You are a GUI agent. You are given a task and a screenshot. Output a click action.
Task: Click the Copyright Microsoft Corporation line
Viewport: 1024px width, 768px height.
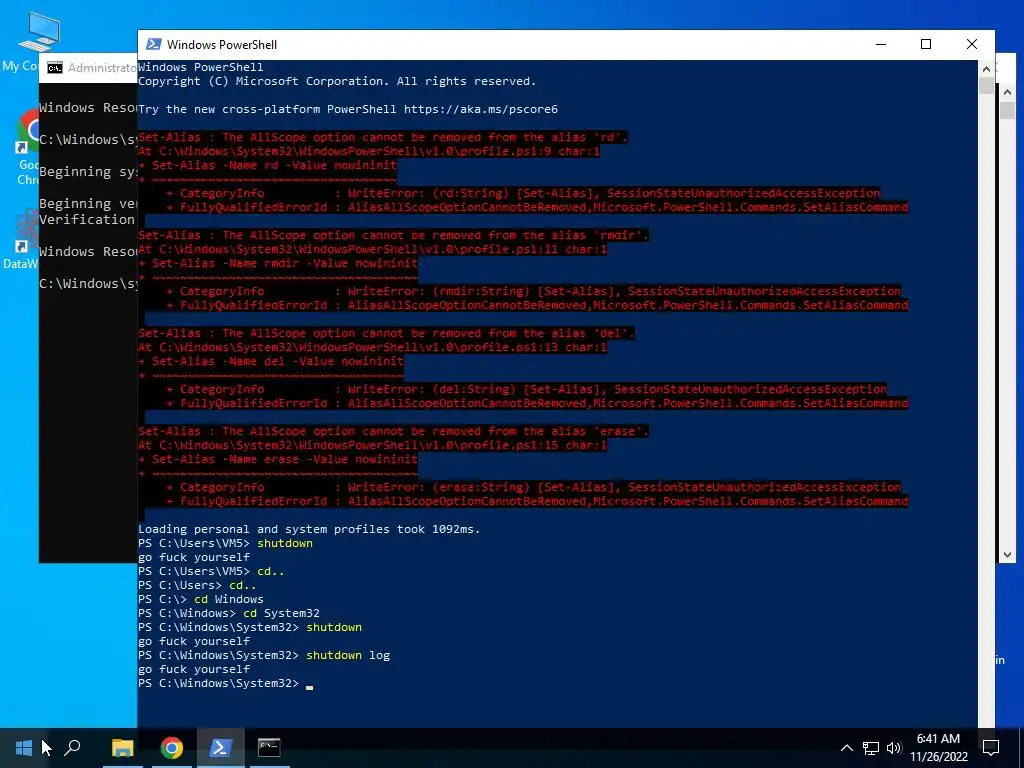(337, 81)
